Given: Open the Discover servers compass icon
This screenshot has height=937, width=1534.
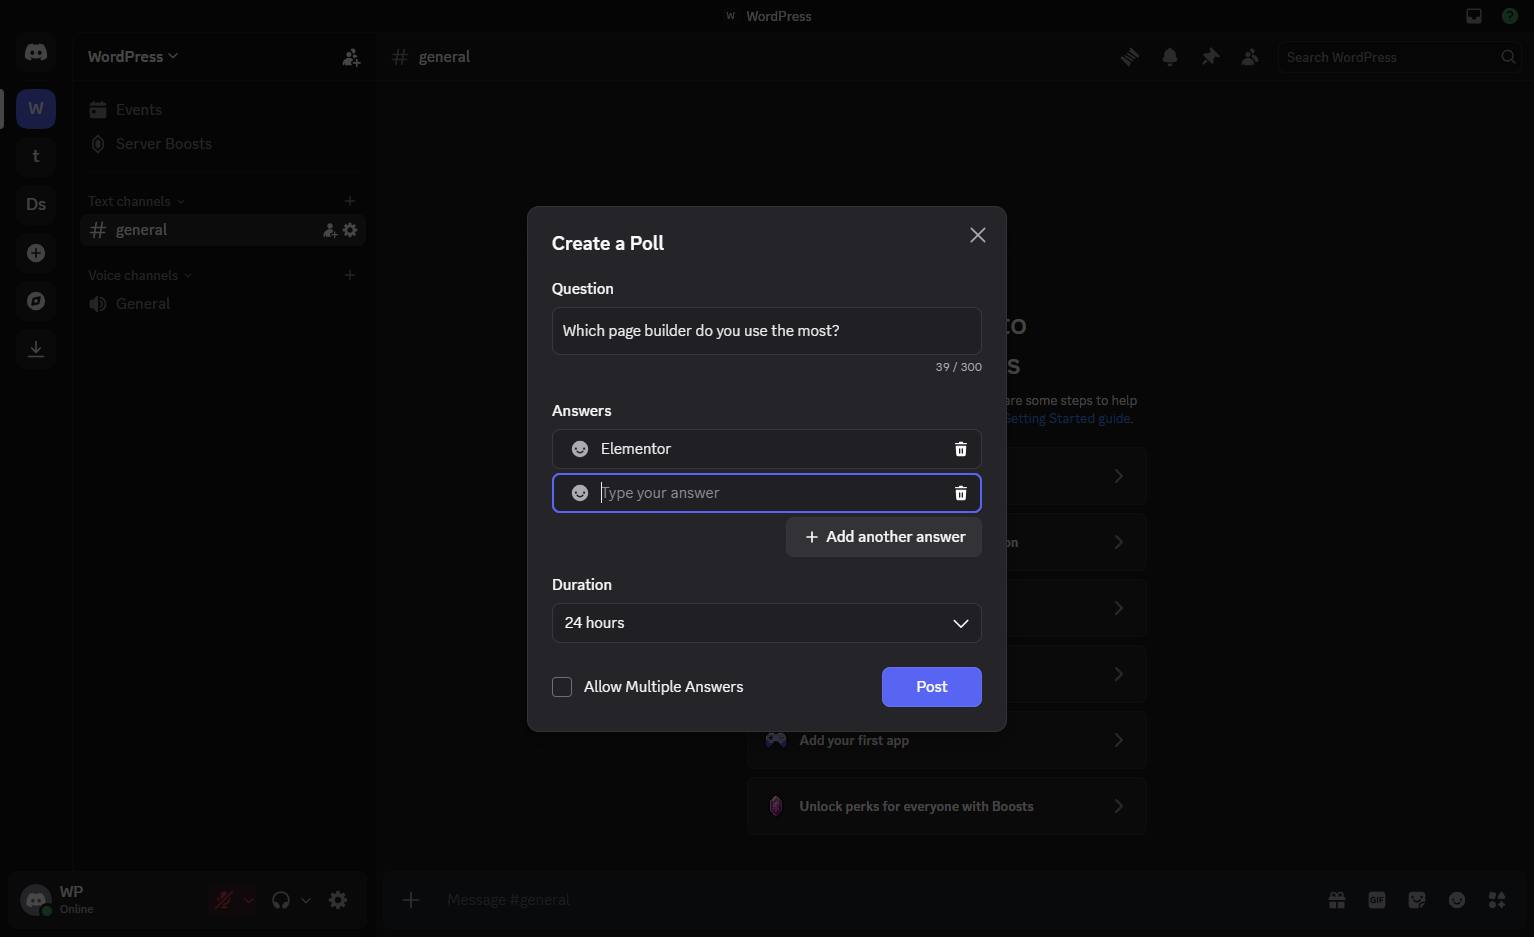Looking at the screenshot, I should [36, 301].
